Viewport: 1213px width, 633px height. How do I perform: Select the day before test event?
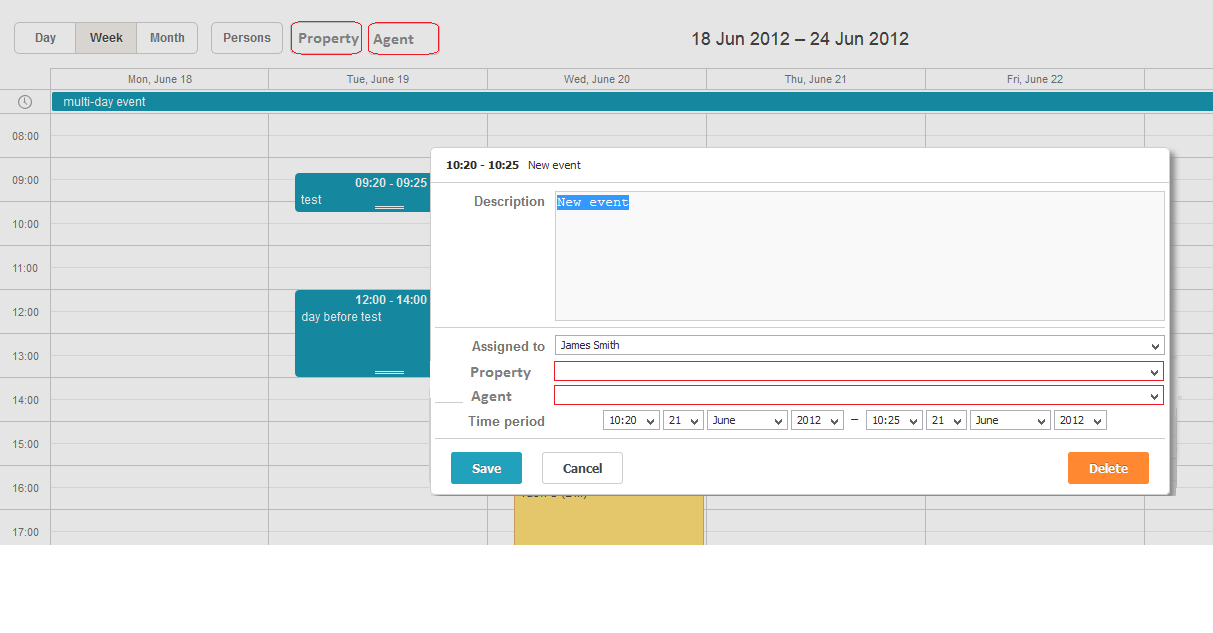363,333
